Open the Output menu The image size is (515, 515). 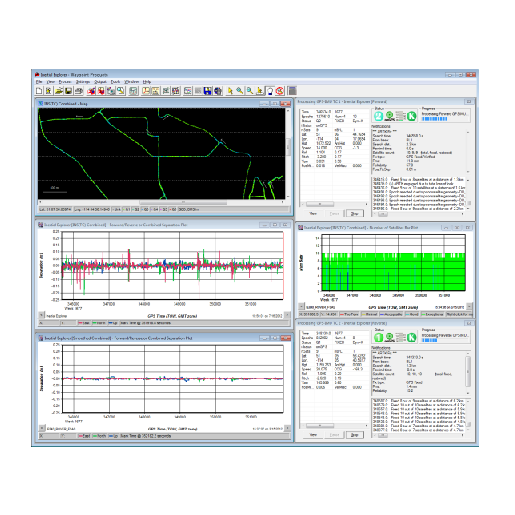[x=100, y=82]
